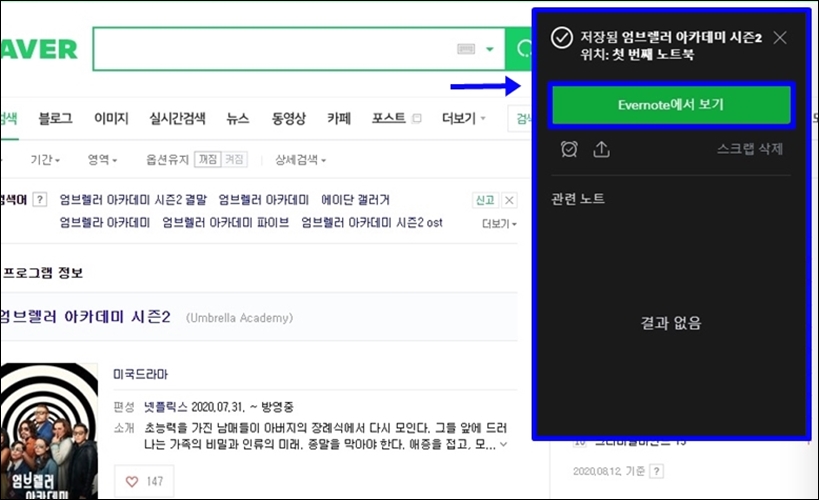
Task: Open related search 엄브렐러 아카데미 시즌2 ost
Action: pyautogui.click(x=372, y=223)
